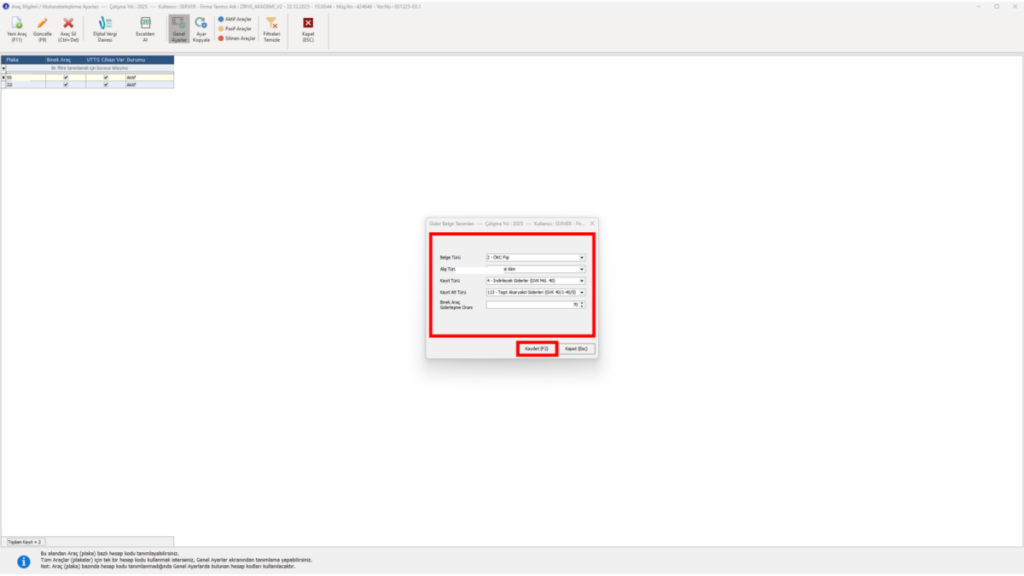Select the Pasif Araçlar filter option

coord(235,29)
